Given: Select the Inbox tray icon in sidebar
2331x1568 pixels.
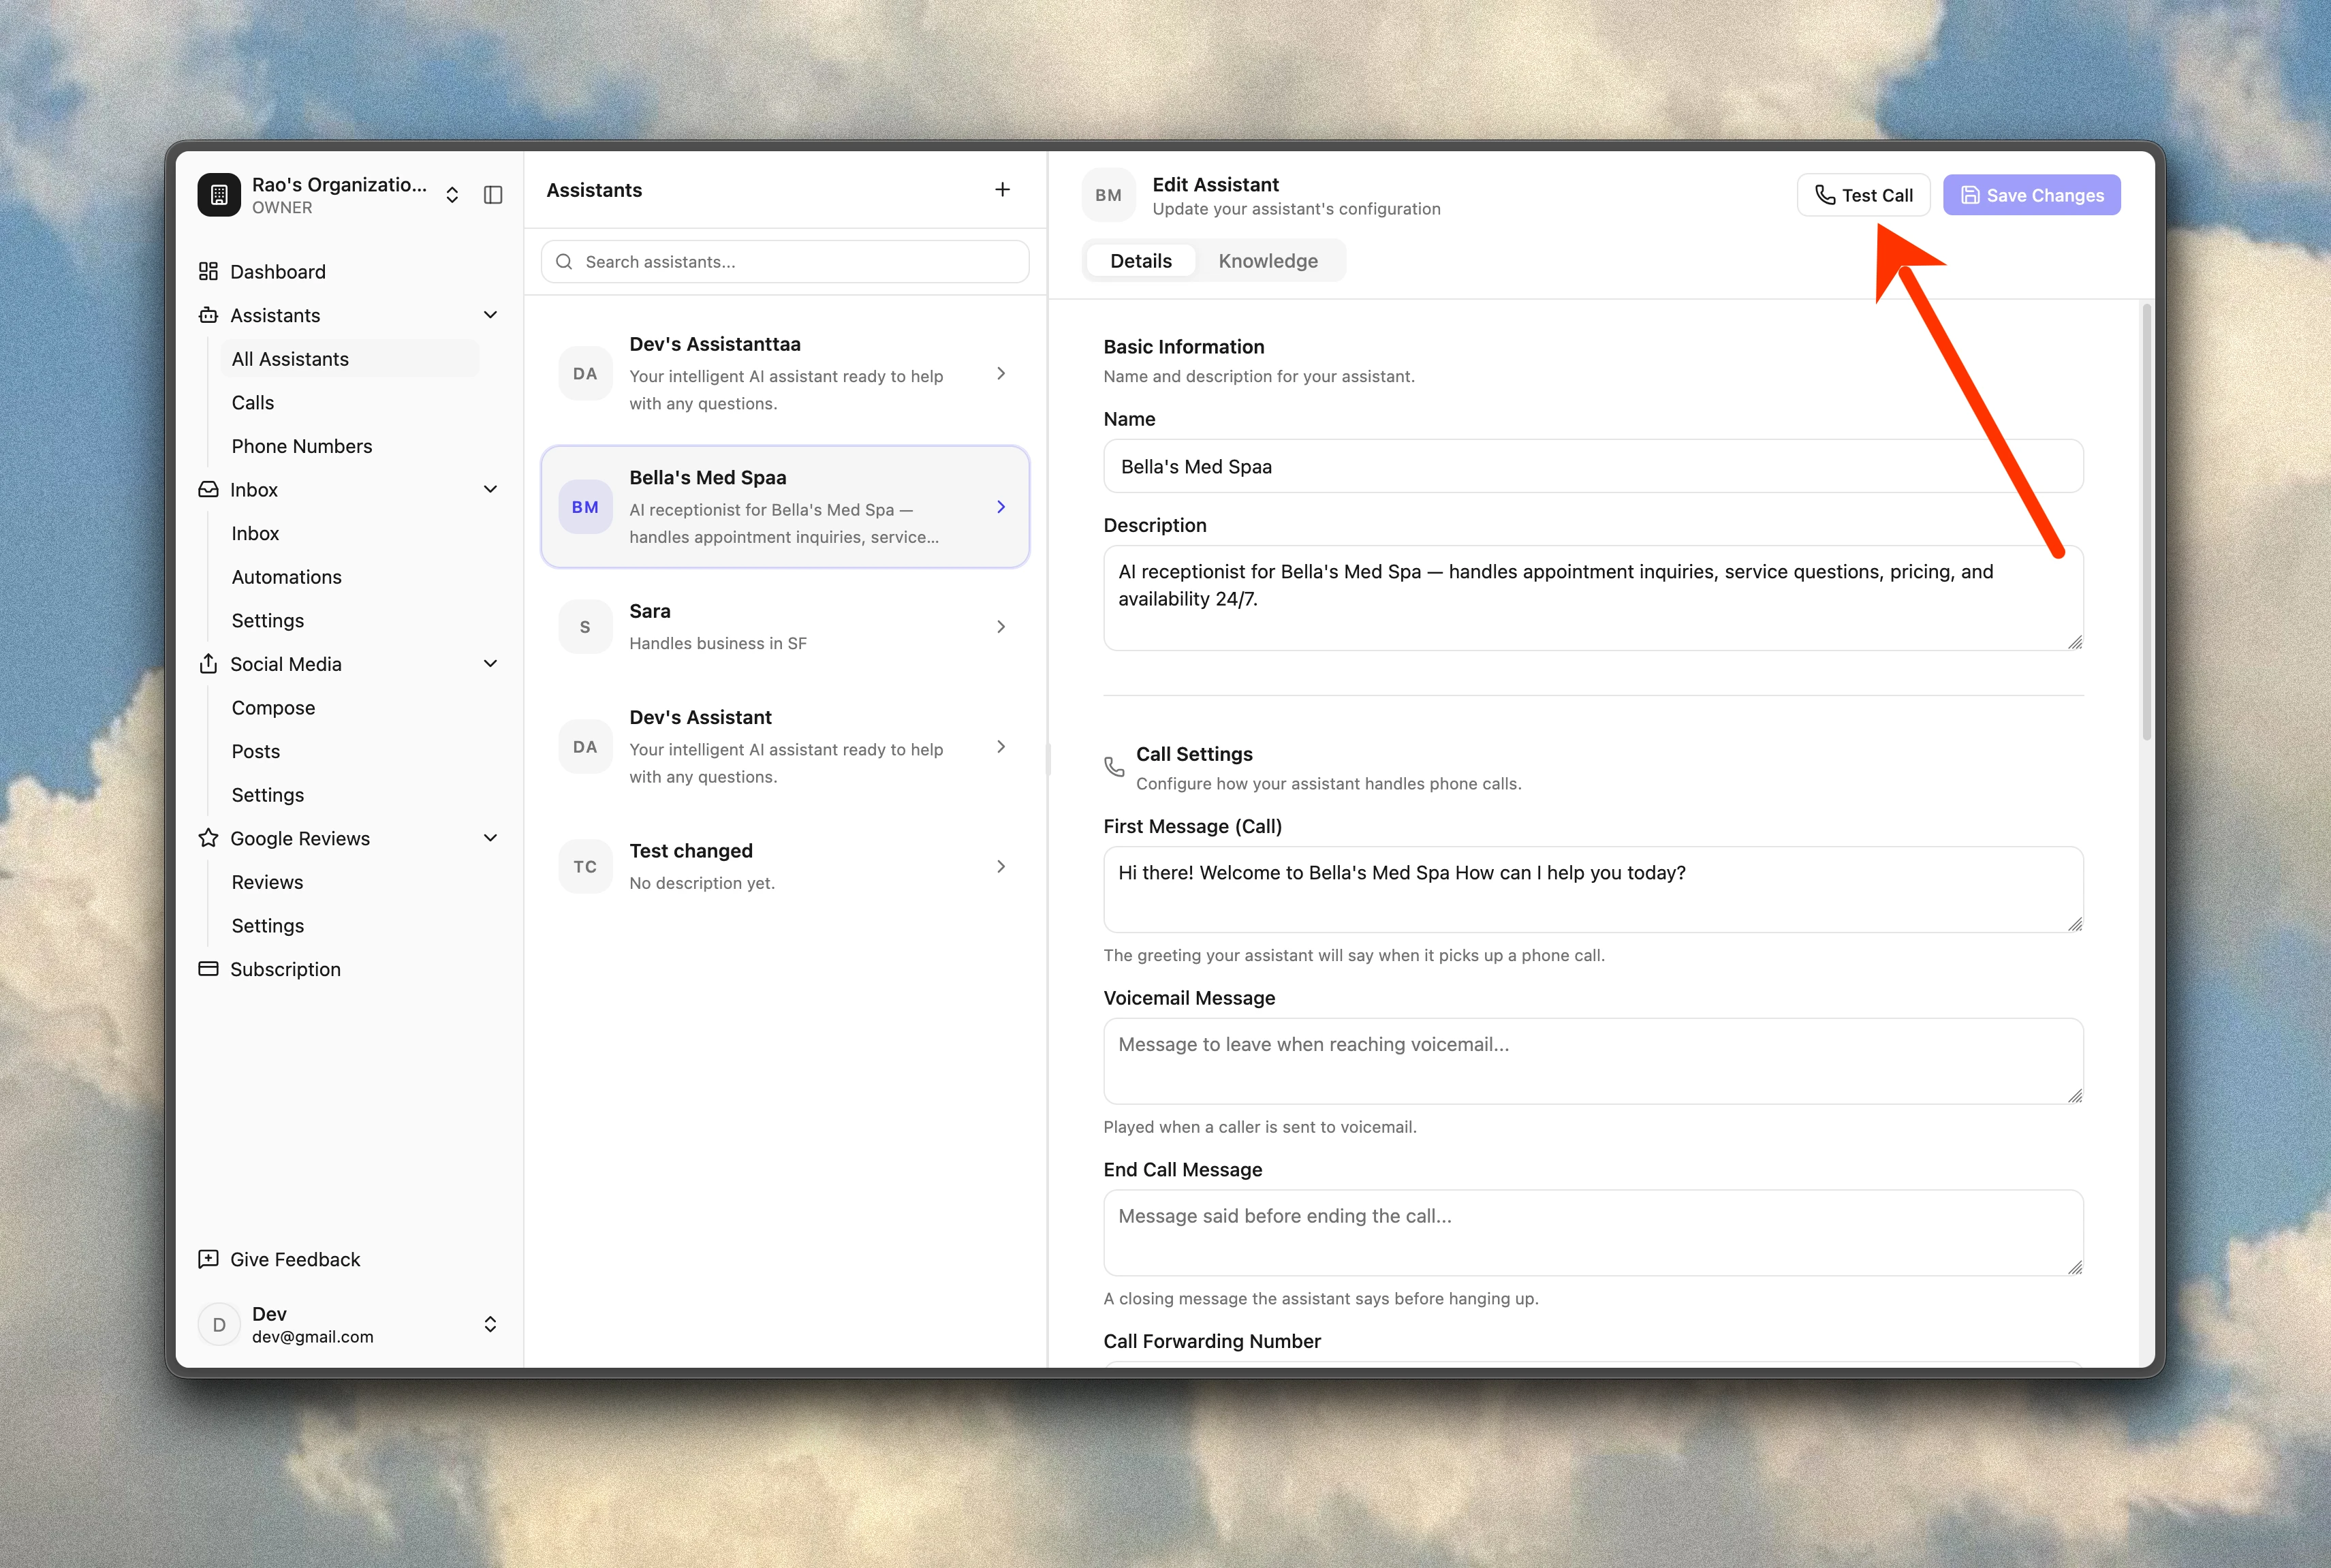Looking at the screenshot, I should pos(208,489).
